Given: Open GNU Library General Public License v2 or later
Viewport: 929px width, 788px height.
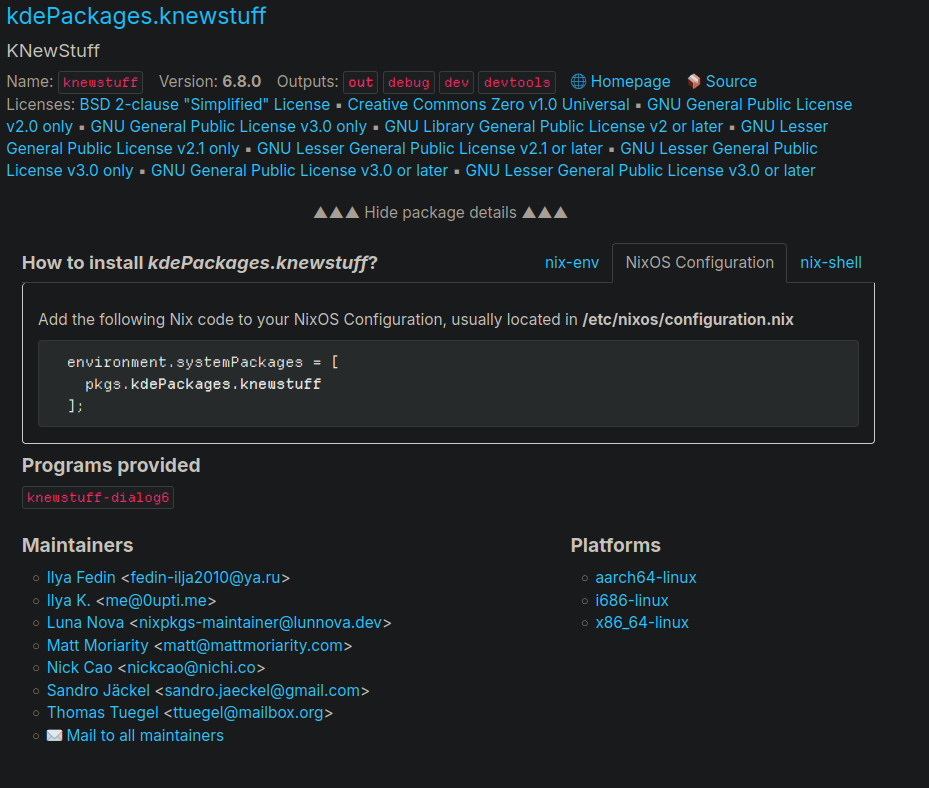Looking at the screenshot, I should point(553,126).
